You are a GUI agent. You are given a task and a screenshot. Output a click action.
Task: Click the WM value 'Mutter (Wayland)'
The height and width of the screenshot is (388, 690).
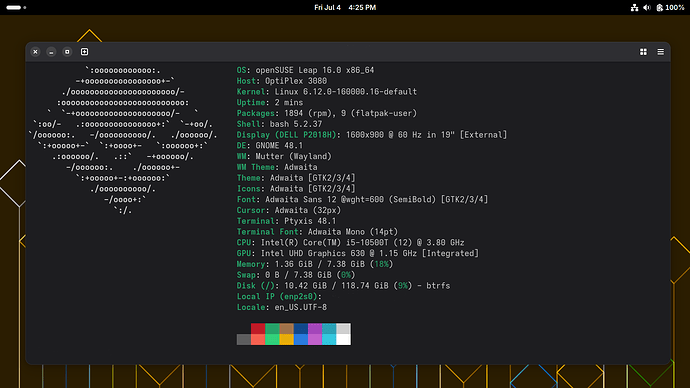tap(294, 157)
